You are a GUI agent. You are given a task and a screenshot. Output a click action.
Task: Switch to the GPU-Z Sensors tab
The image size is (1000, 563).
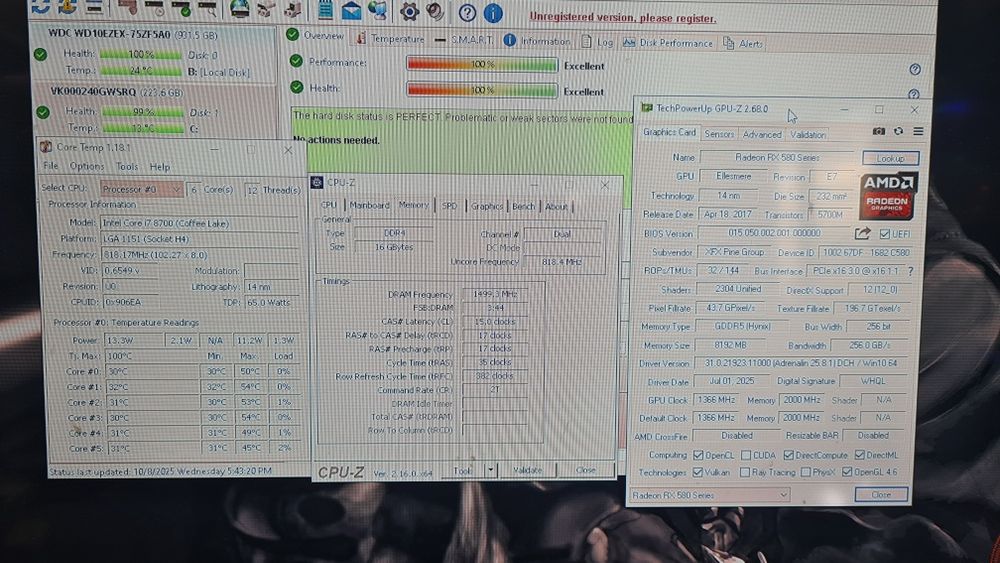(719, 134)
